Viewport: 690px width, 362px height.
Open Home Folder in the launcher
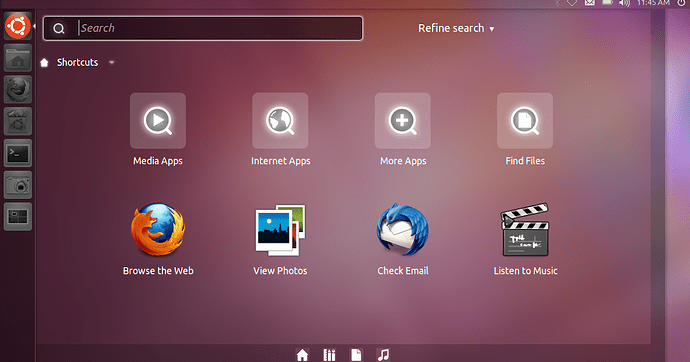coord(18,58)
